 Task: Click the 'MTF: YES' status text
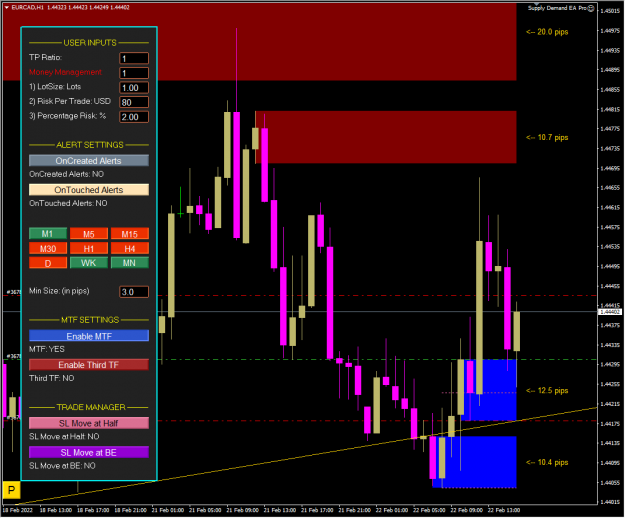click(47, 349)
